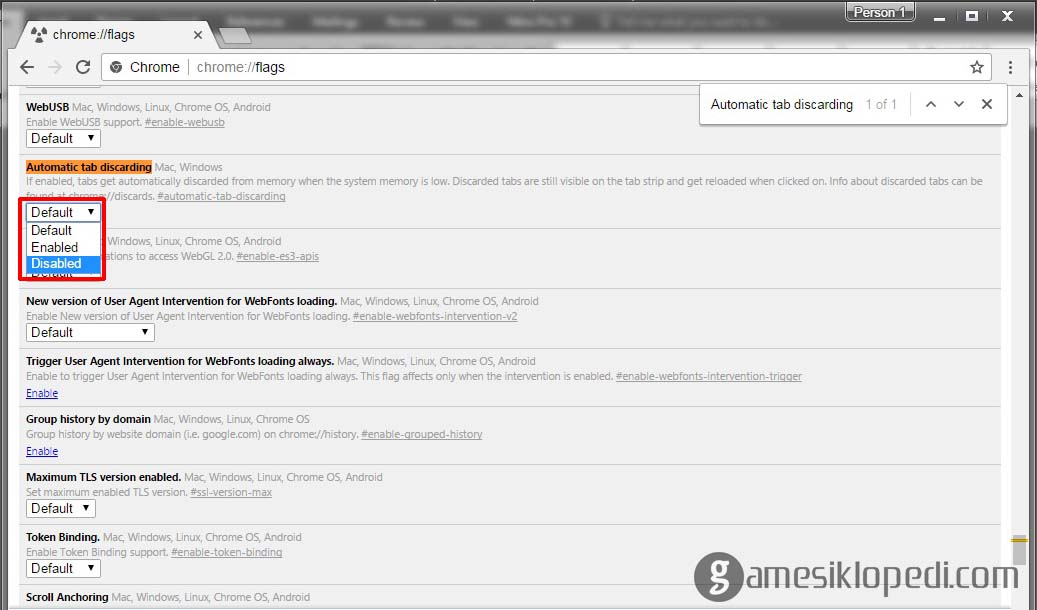Open the #ssl-version-max anchor link
This screenshot has width=1037, height=610.
231,492
